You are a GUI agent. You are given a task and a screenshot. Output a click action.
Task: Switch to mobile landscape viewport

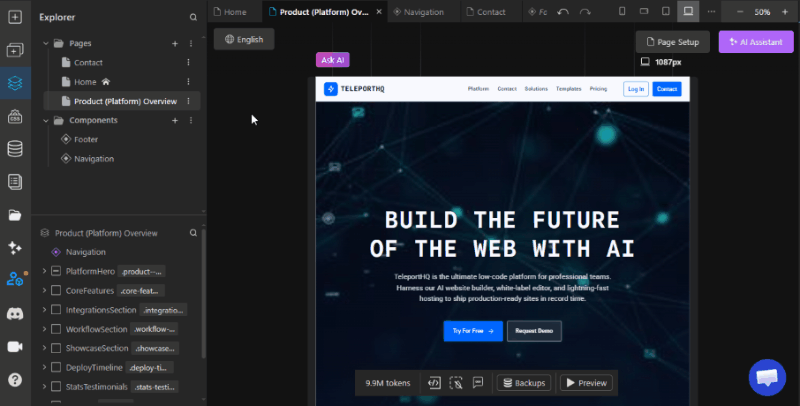point(644,11)
